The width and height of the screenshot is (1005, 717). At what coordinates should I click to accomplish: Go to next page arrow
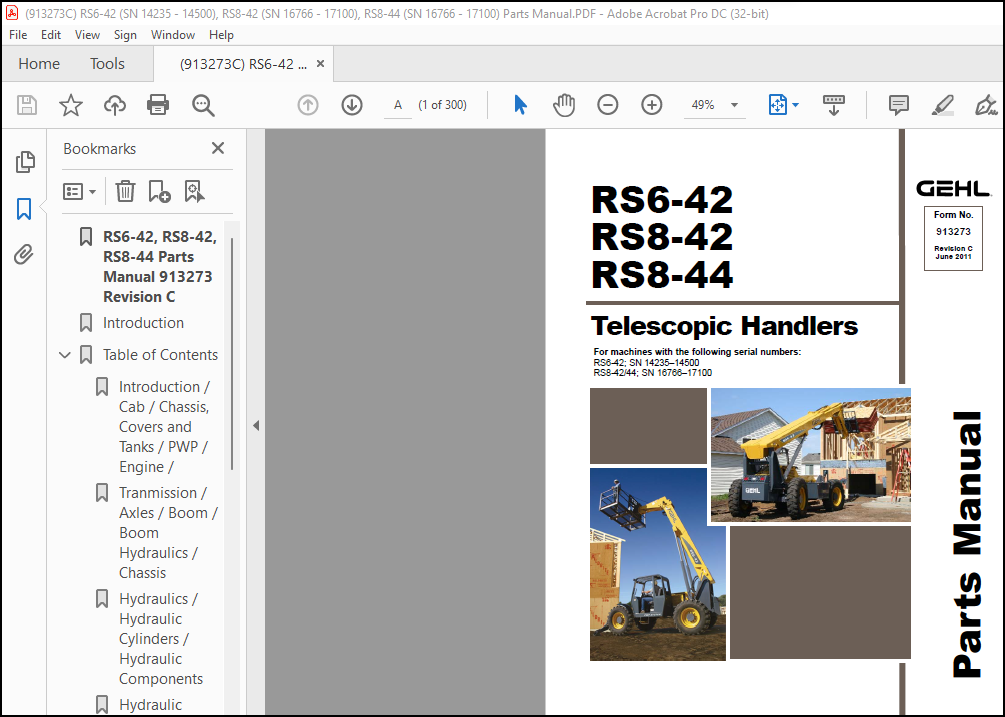352,104
